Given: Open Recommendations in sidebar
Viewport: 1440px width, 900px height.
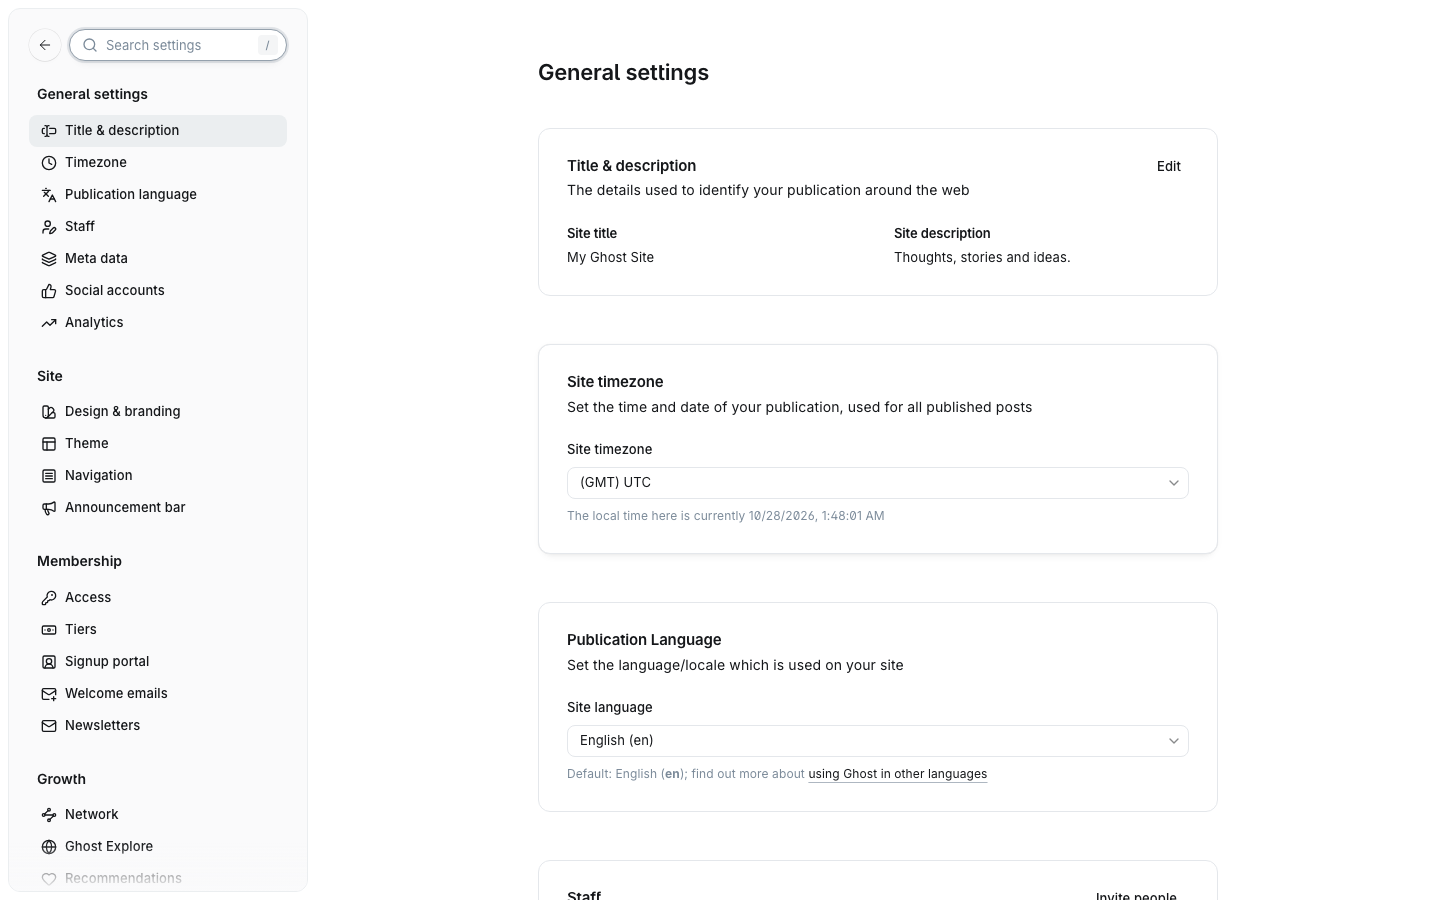Looking at the screenshot, I should tap(158, 879).
